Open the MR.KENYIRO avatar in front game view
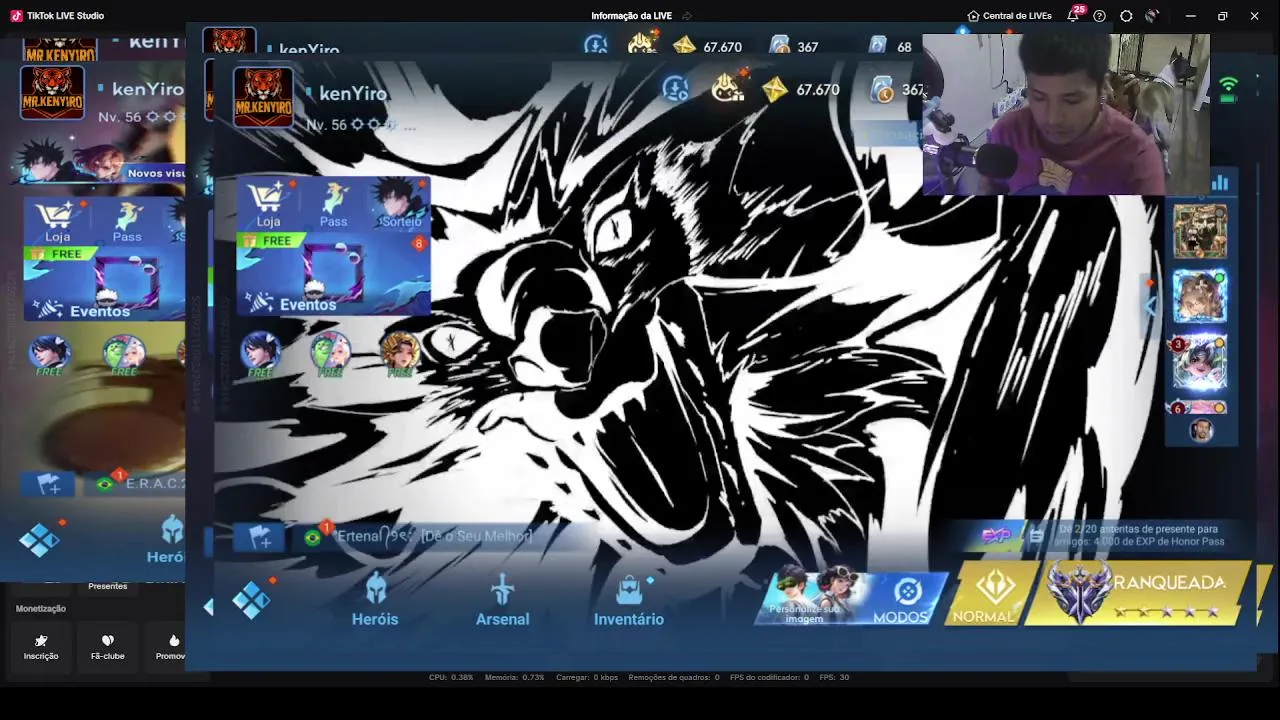 [263, 97]
